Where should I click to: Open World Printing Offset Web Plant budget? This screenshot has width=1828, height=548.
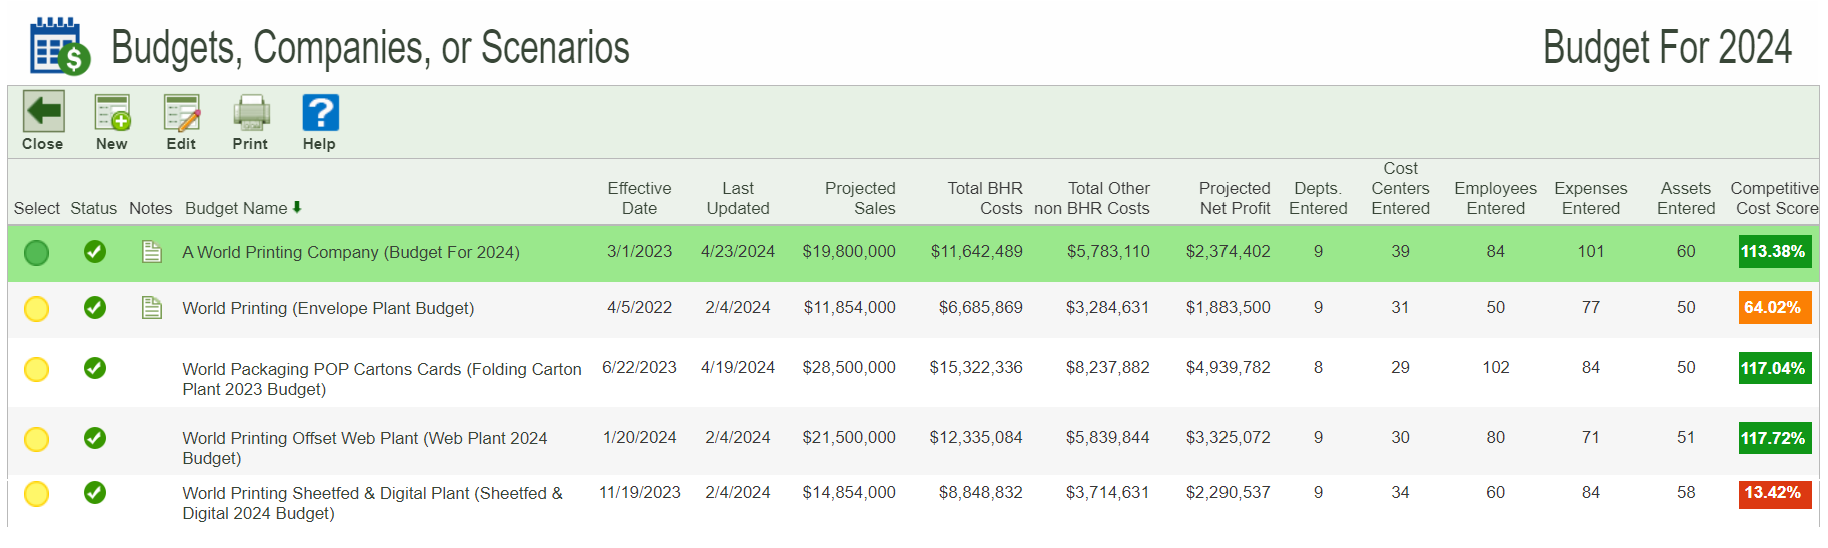click(365, 448)
